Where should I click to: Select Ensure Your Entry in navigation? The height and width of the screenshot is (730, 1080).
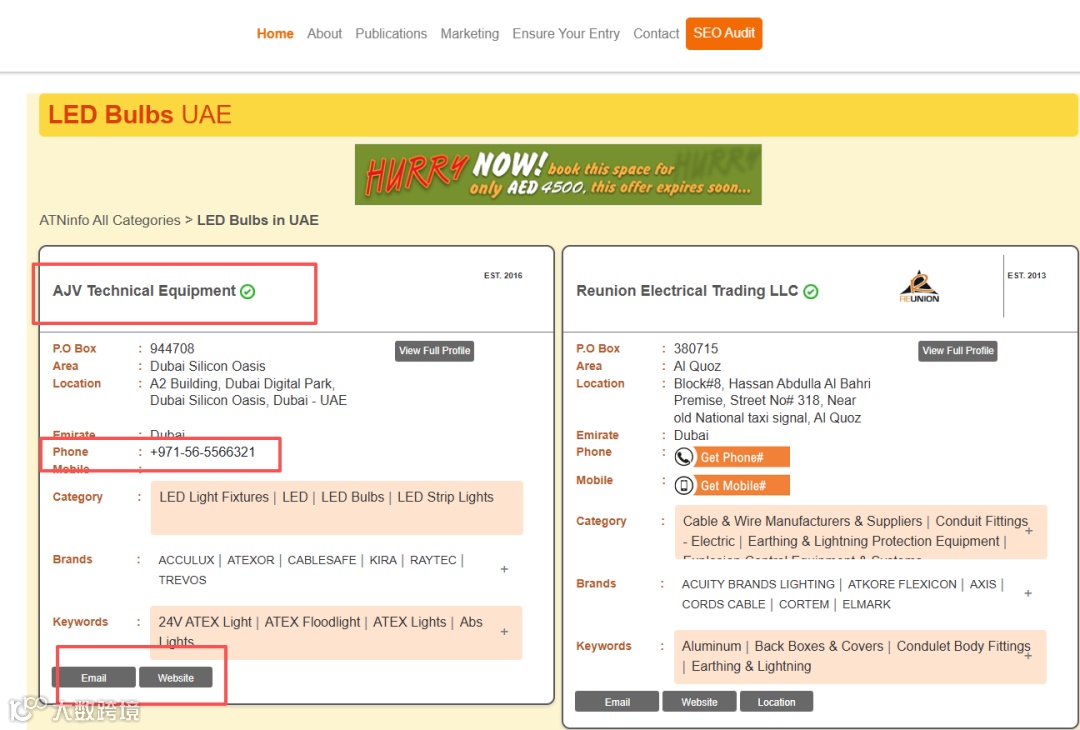tap(566, 34)
